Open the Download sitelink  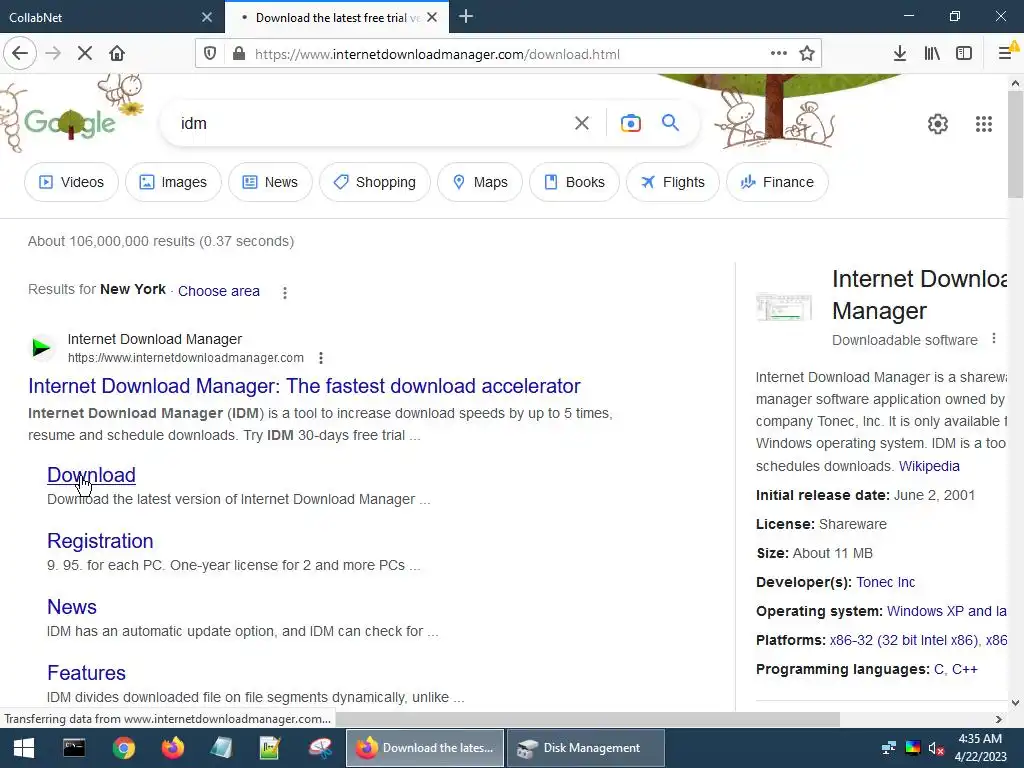(91, 475)
